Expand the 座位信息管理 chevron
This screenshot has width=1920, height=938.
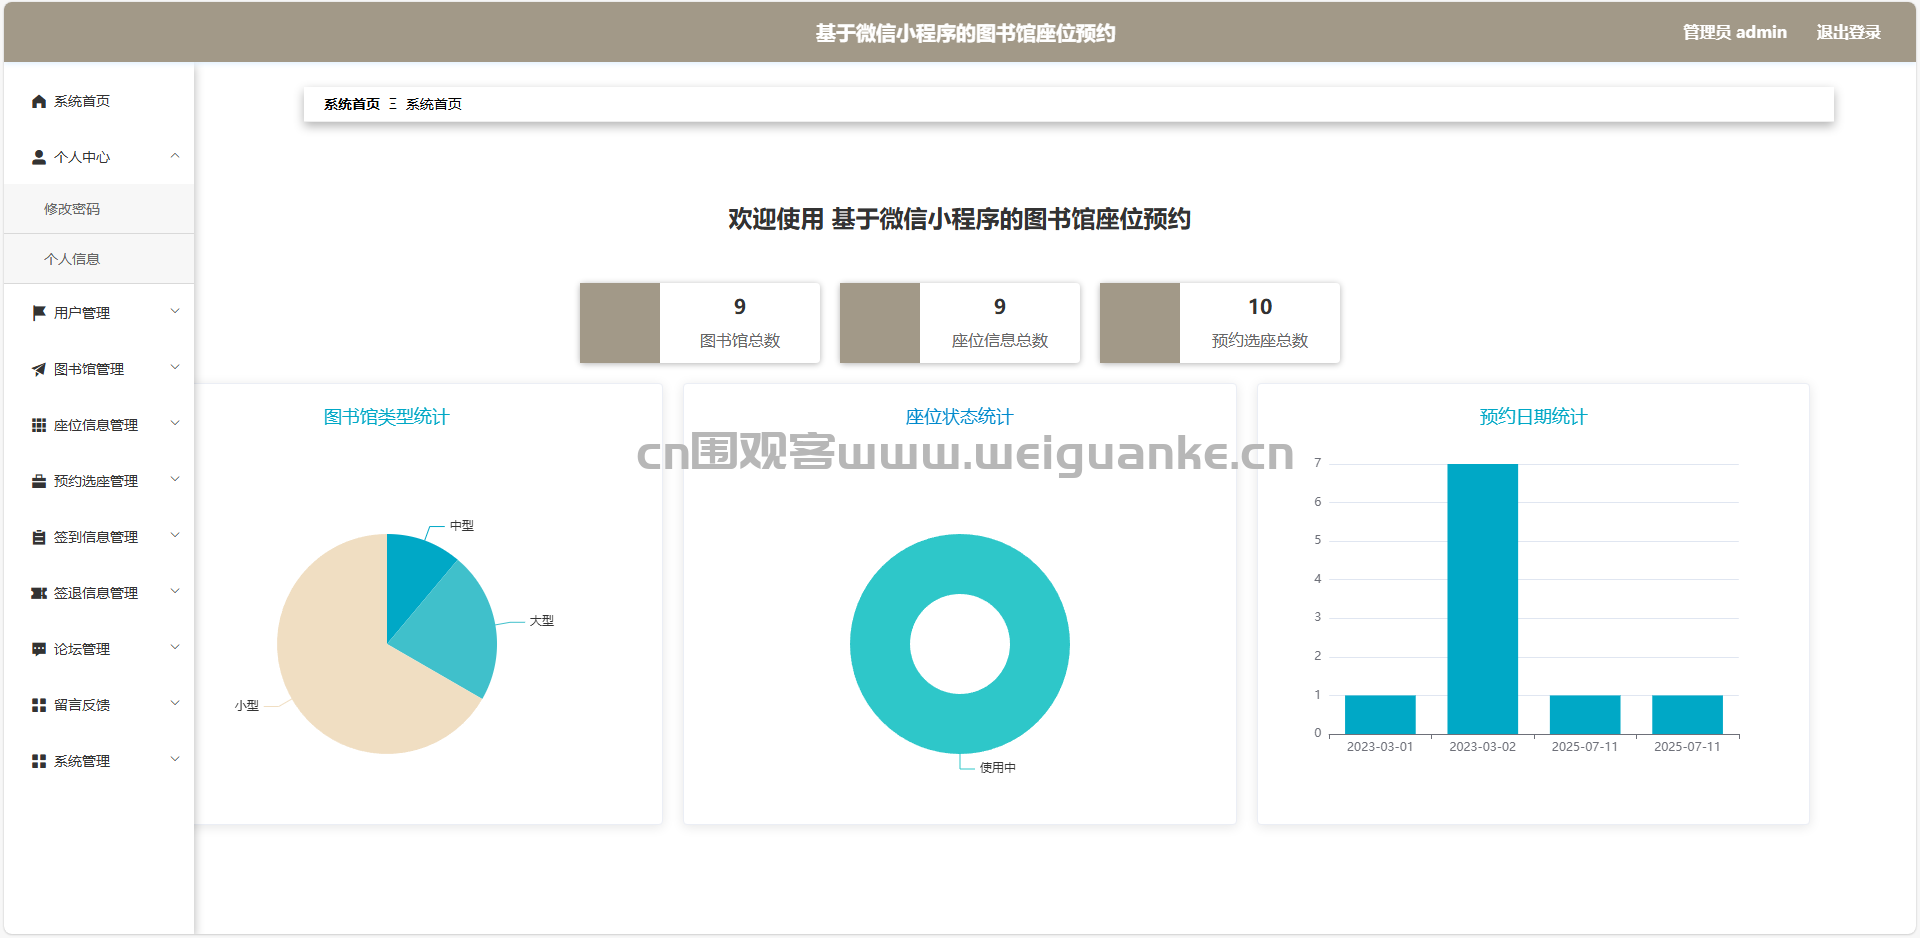[x=175, y=423]
